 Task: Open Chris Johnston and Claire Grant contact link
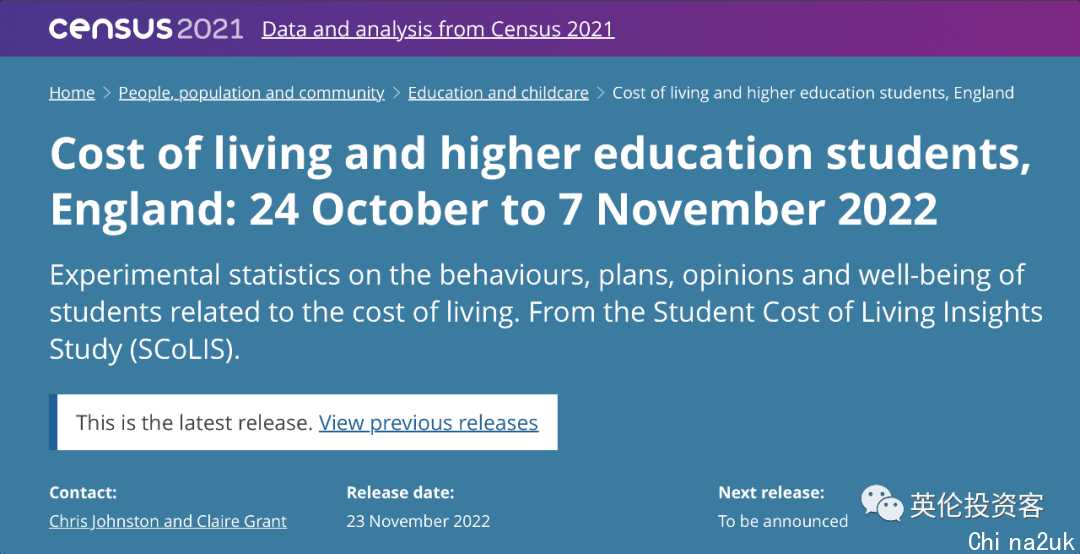click(x=168, y=521)
